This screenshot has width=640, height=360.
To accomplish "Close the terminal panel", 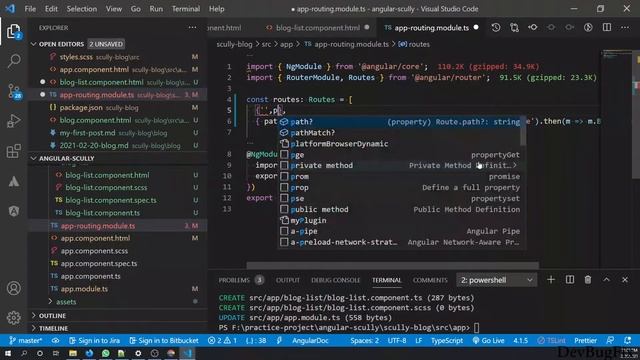I will point(625,280).
